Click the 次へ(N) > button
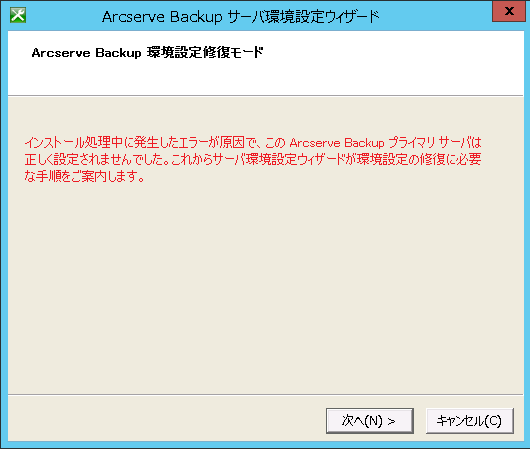Viewport: 530px width, 450px height. pyautogui.click(x=370, y=421)
